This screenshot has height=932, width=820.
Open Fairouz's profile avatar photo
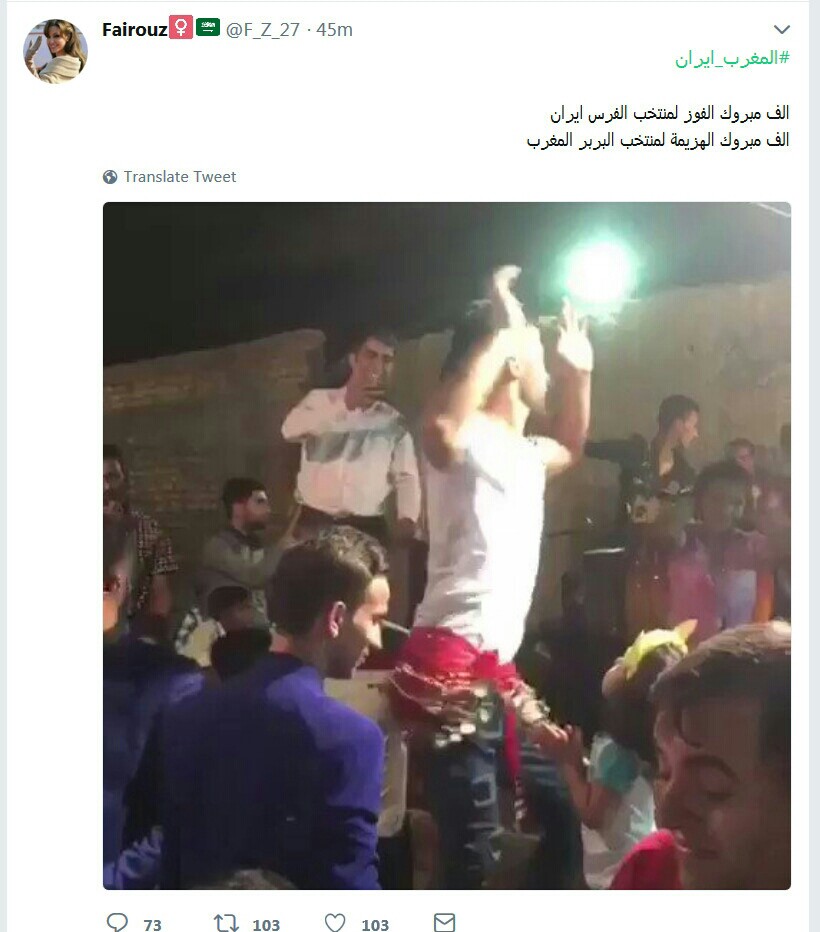click(55, 51)
